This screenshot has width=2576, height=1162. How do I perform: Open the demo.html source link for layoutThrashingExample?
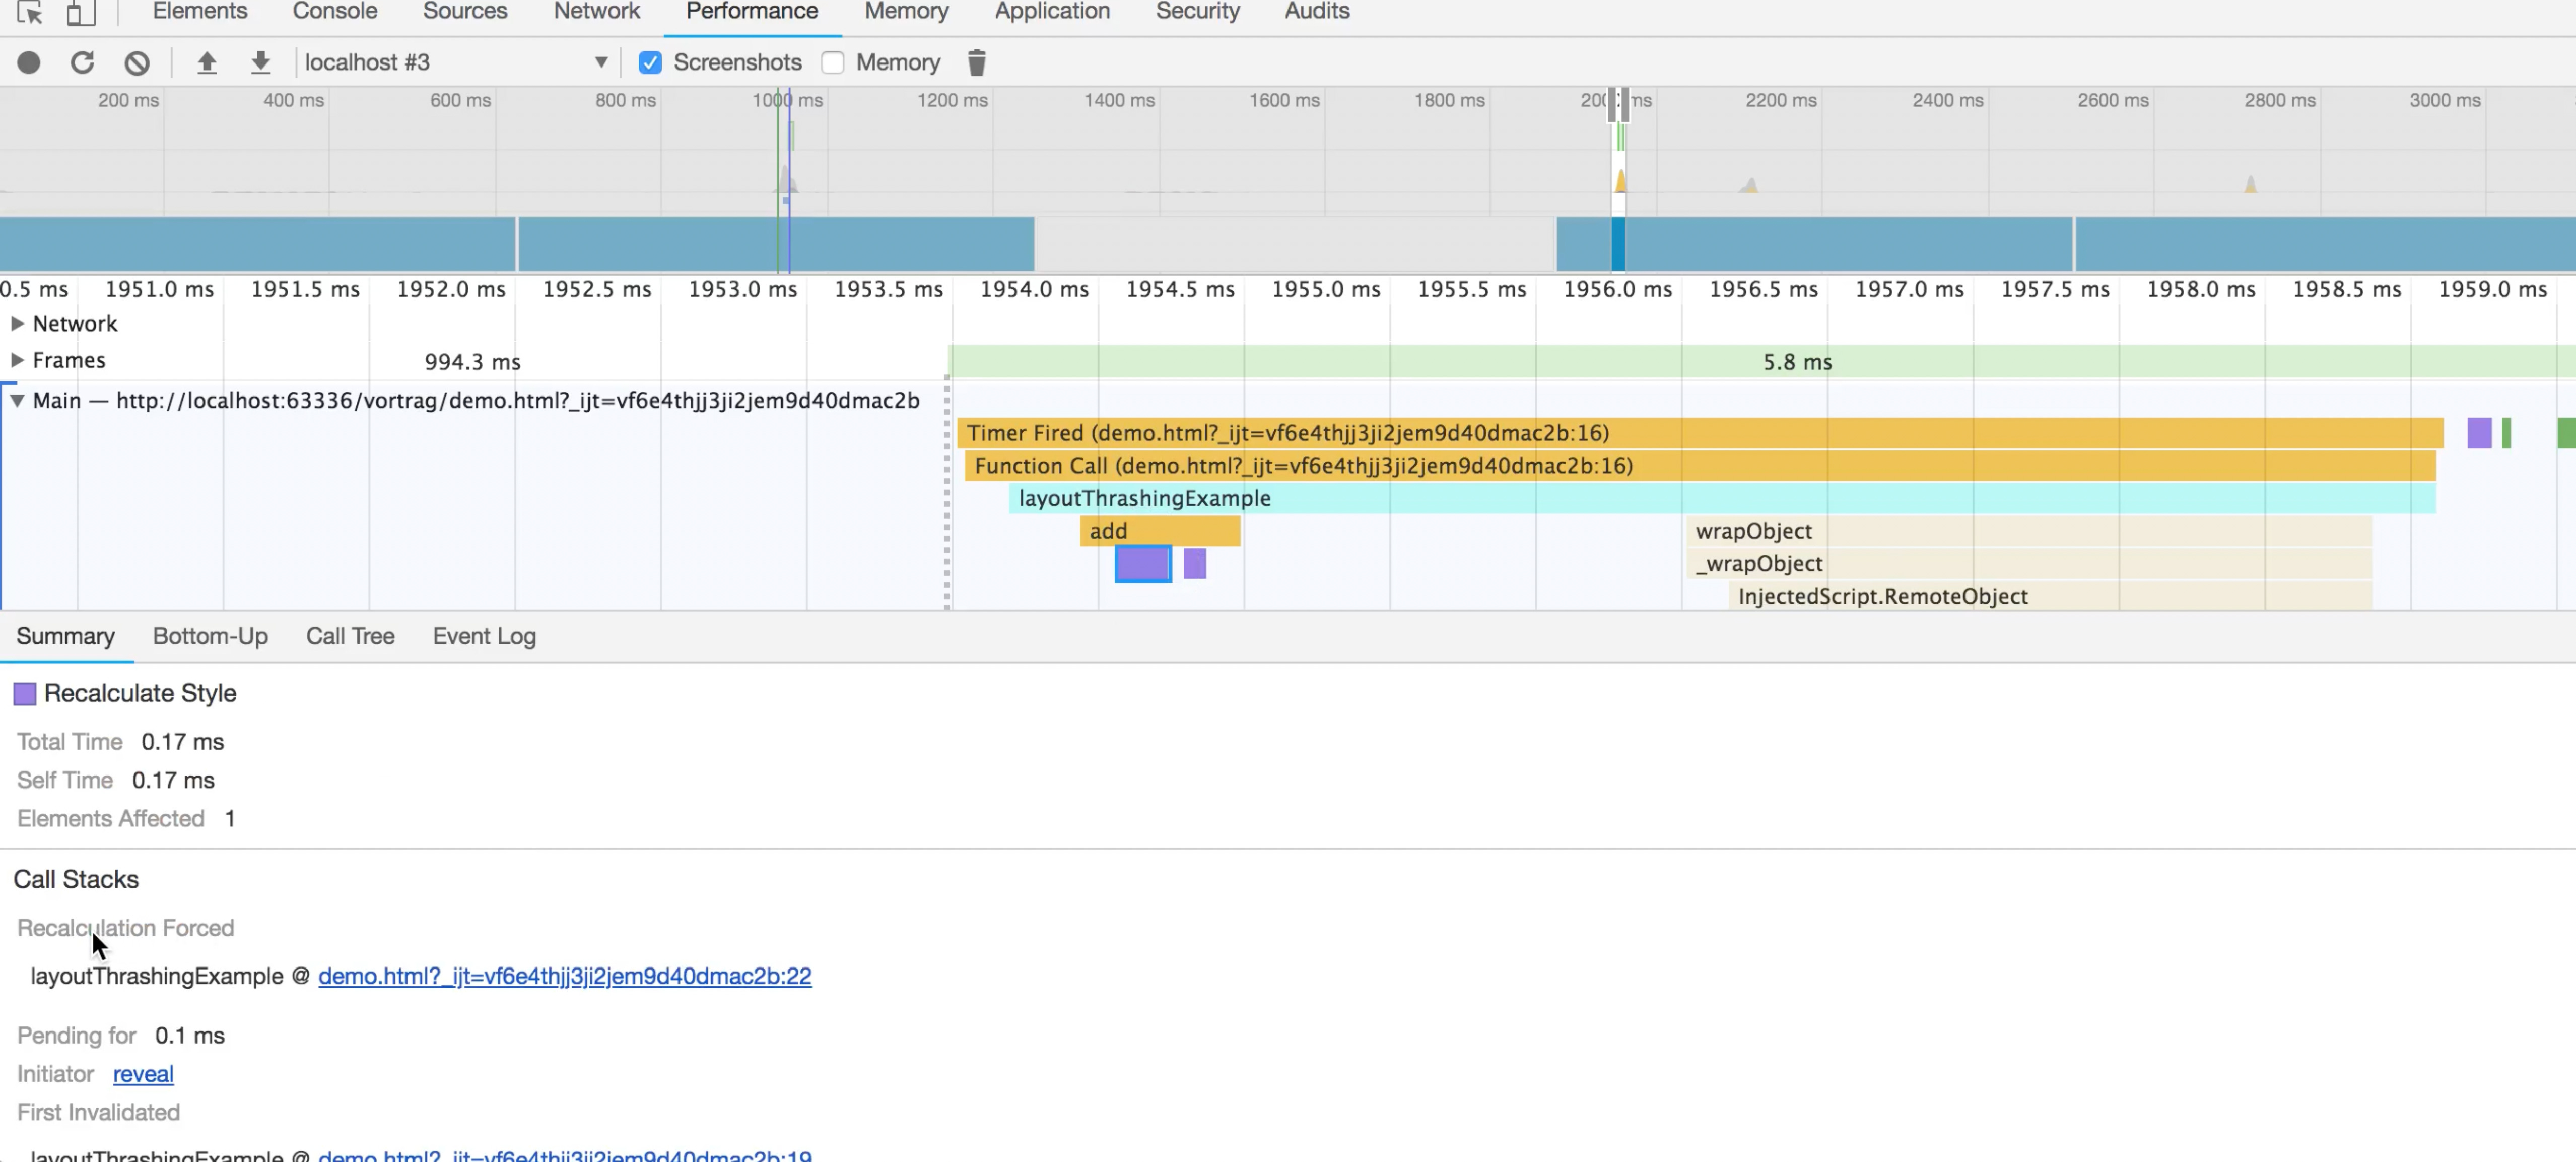pos(565,976)
